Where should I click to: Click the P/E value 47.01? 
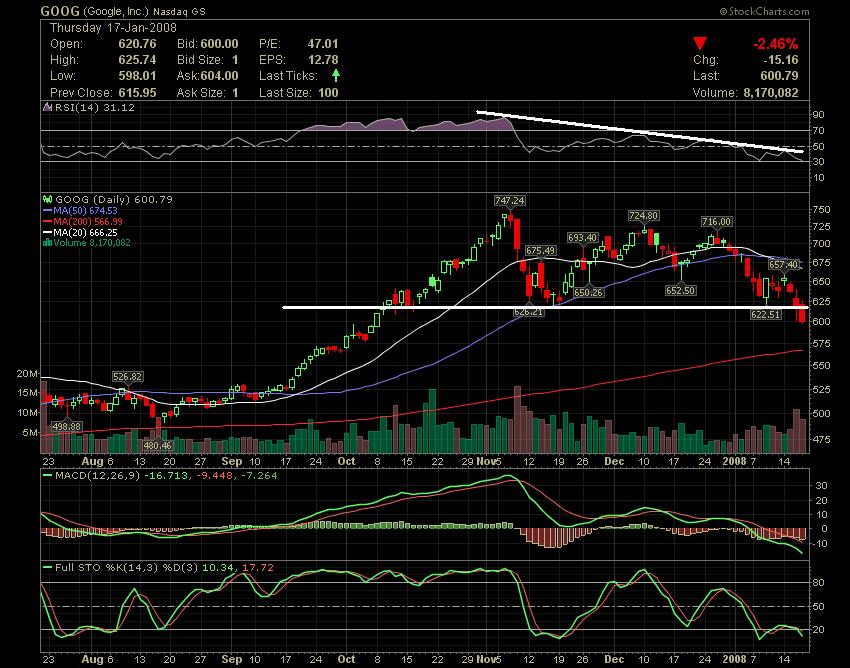[x=323, y=44]
